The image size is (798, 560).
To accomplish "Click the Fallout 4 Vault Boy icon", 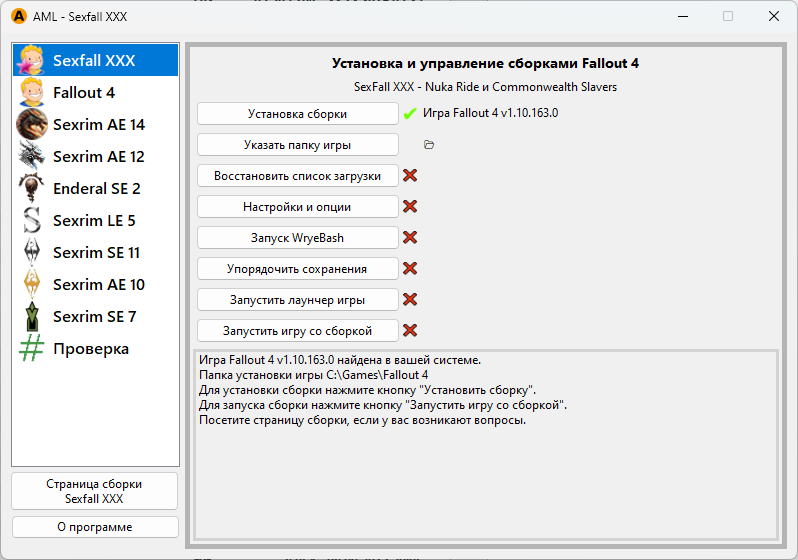I will point(32,93).
